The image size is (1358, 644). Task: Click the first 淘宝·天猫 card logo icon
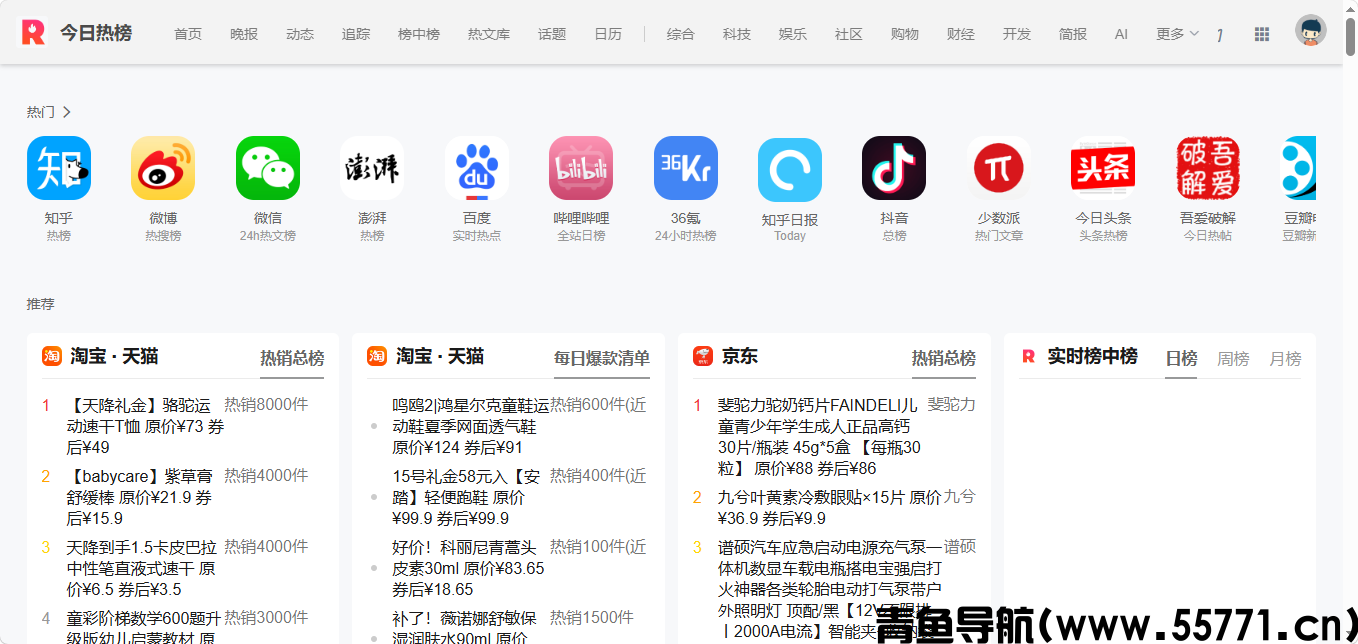tap(52, 356)
